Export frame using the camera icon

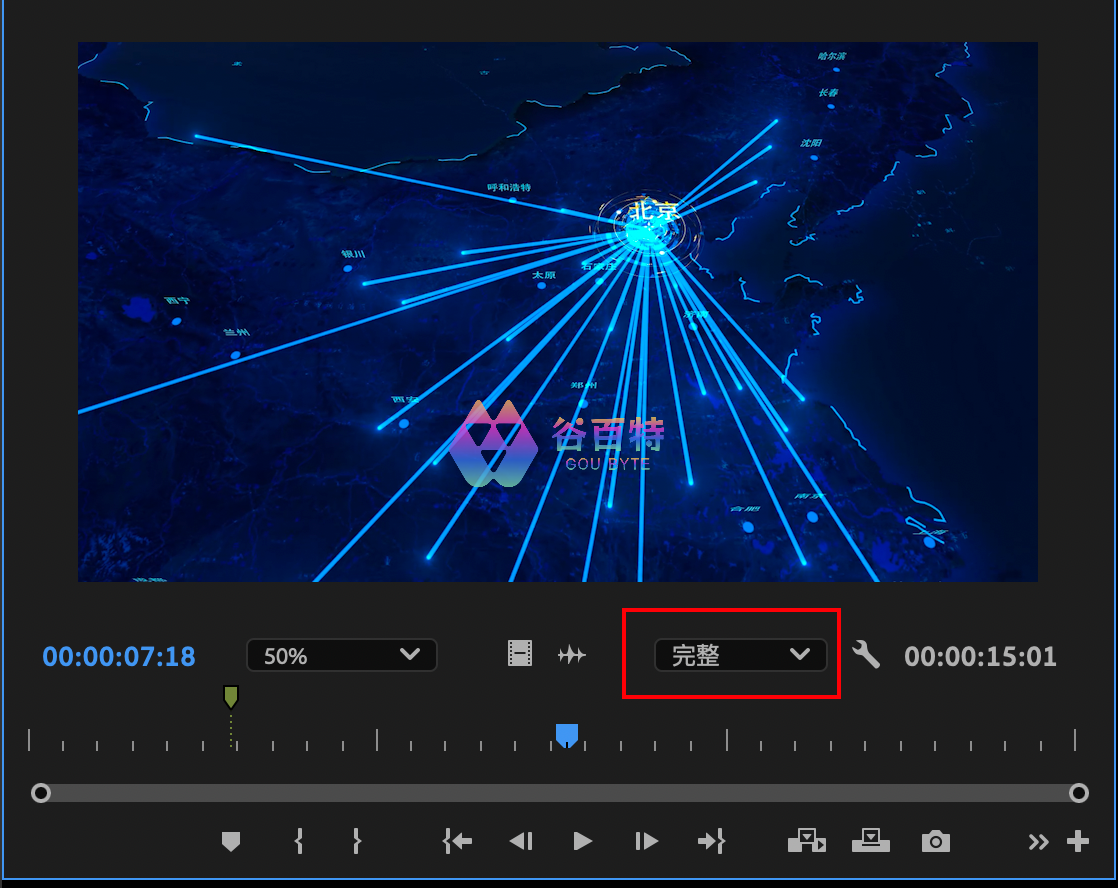935,842
